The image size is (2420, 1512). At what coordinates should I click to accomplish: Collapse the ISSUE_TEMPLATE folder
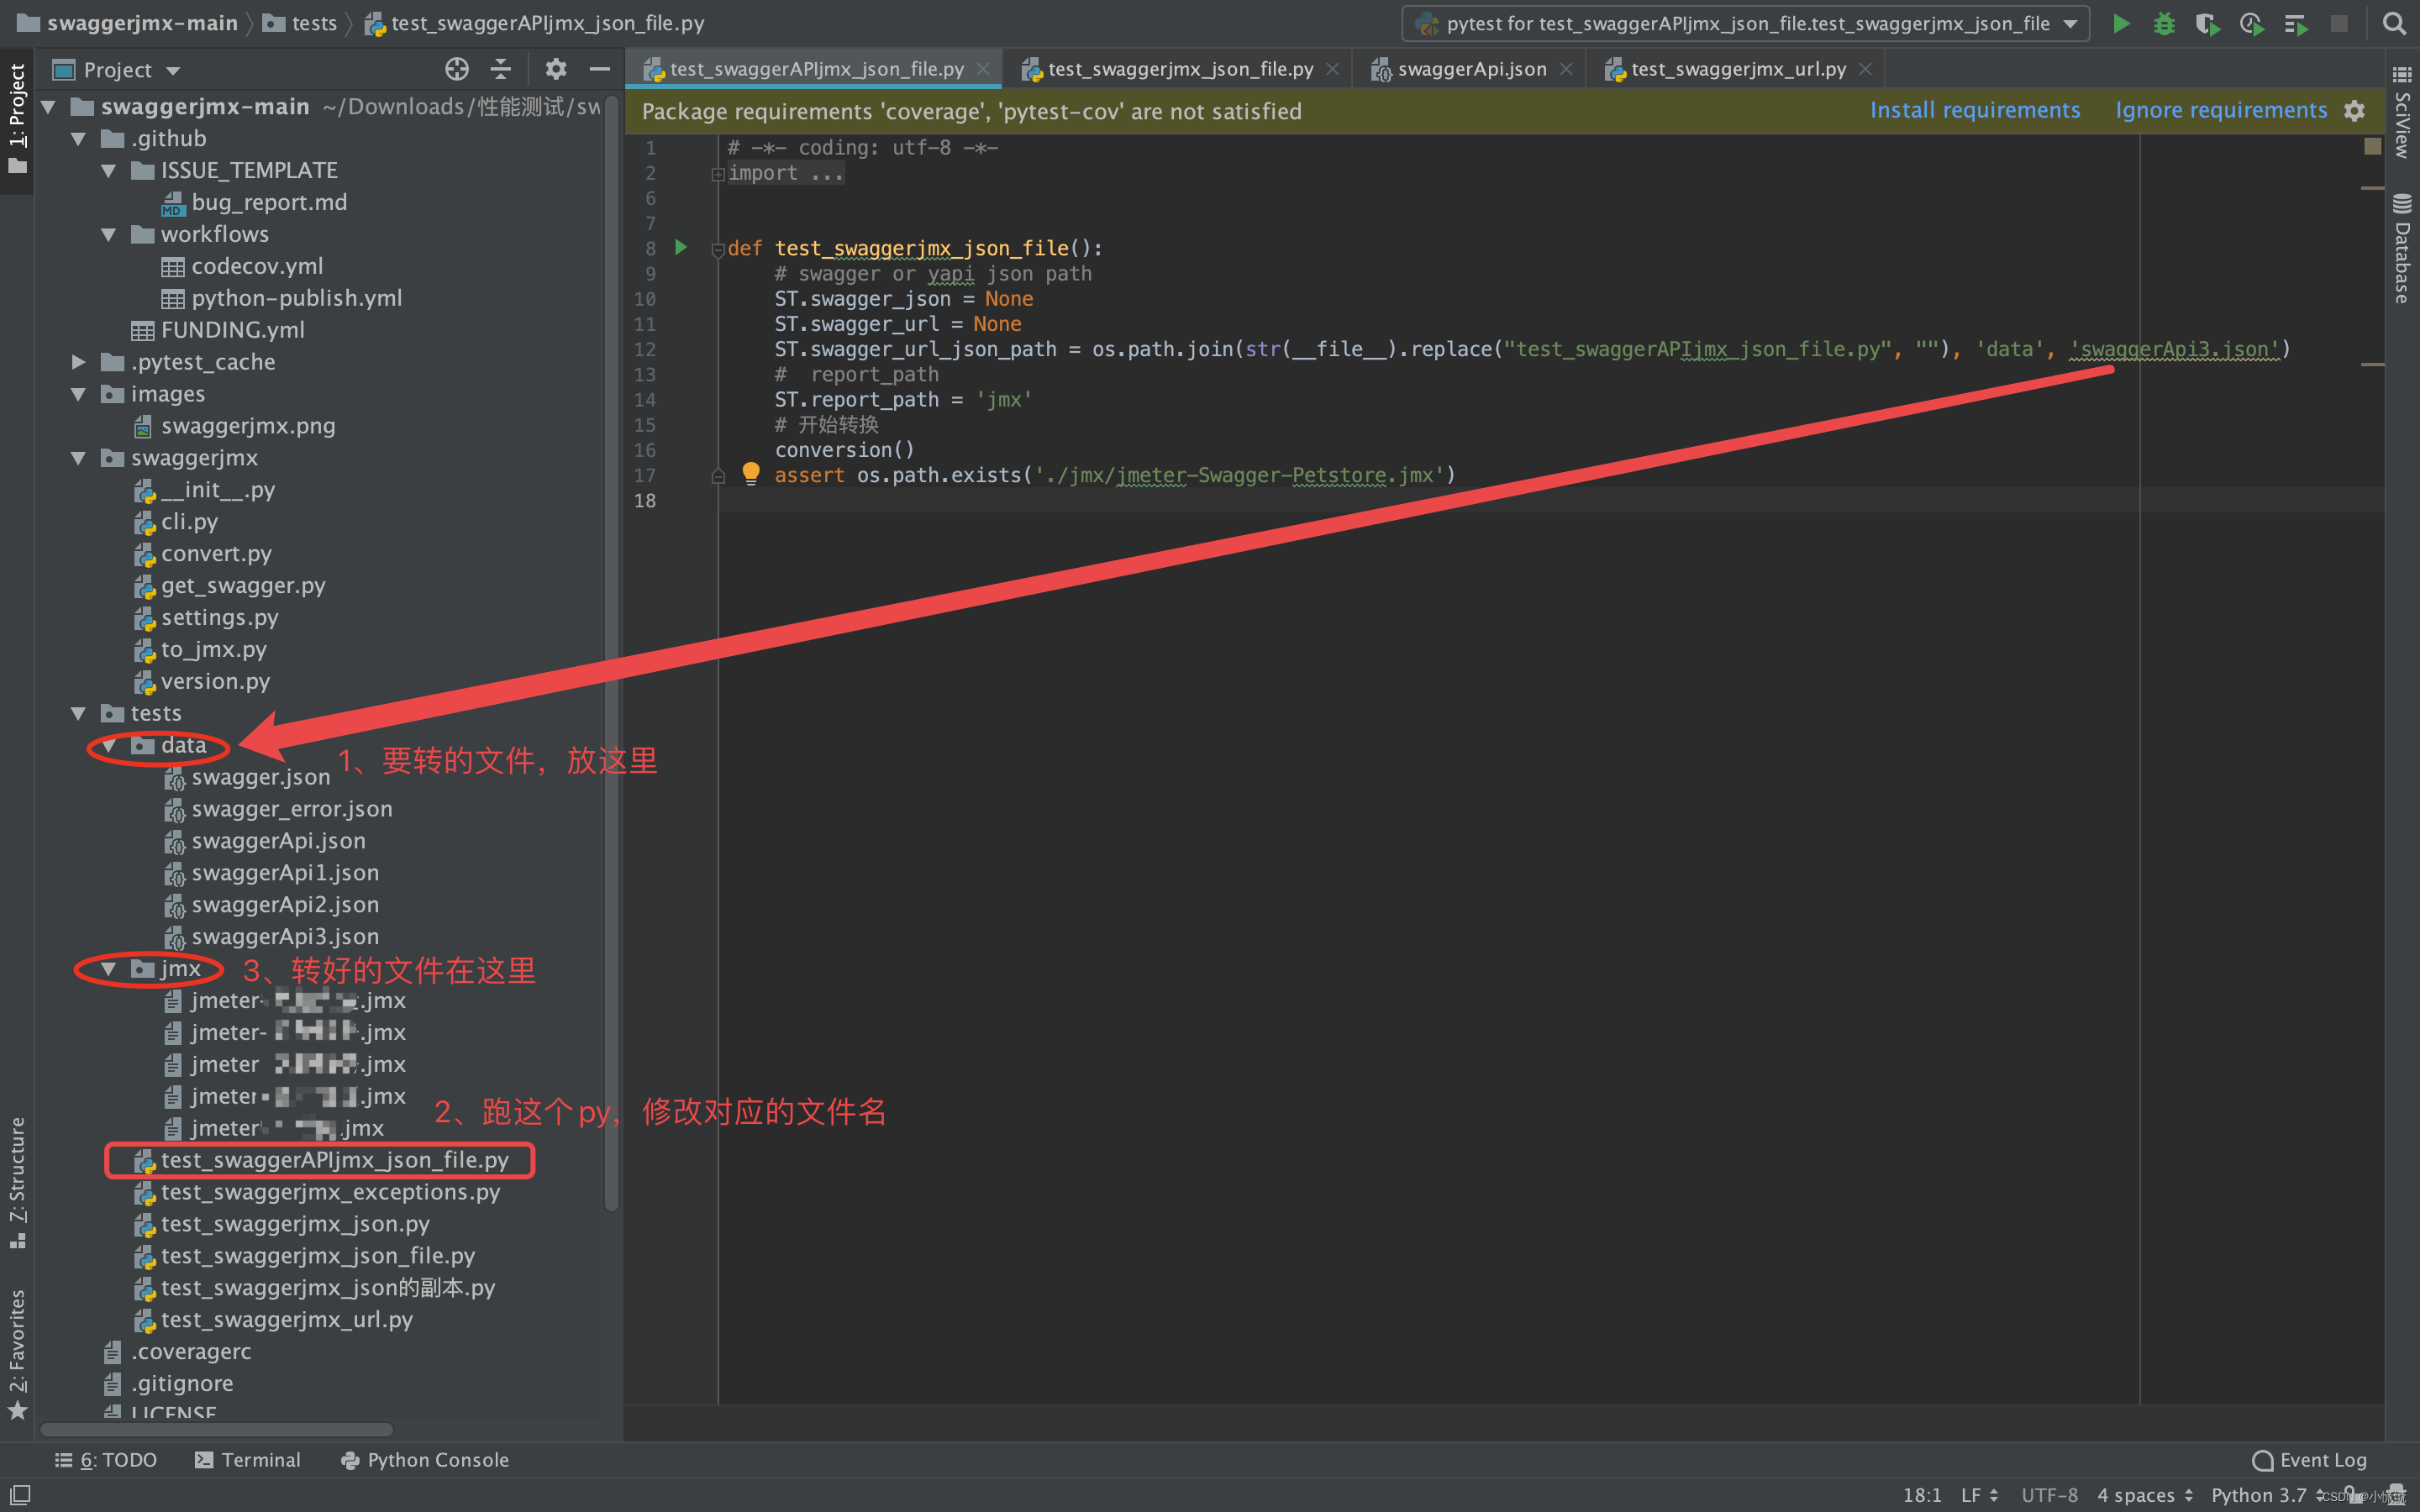108,171
